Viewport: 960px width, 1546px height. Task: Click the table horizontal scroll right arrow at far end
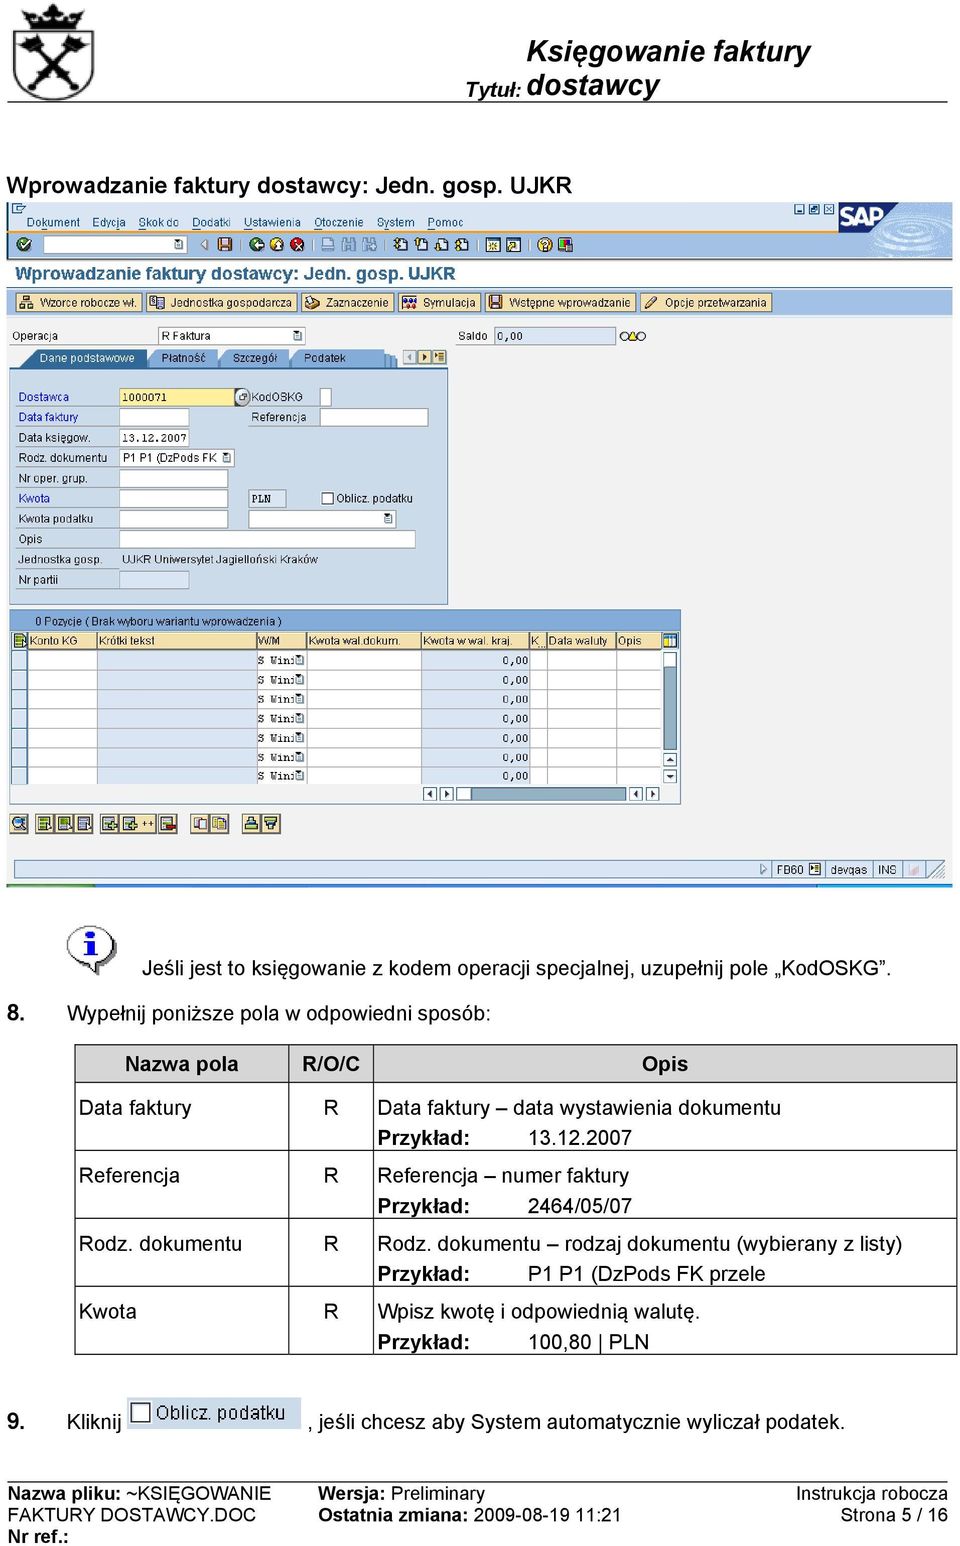(653, 794)
